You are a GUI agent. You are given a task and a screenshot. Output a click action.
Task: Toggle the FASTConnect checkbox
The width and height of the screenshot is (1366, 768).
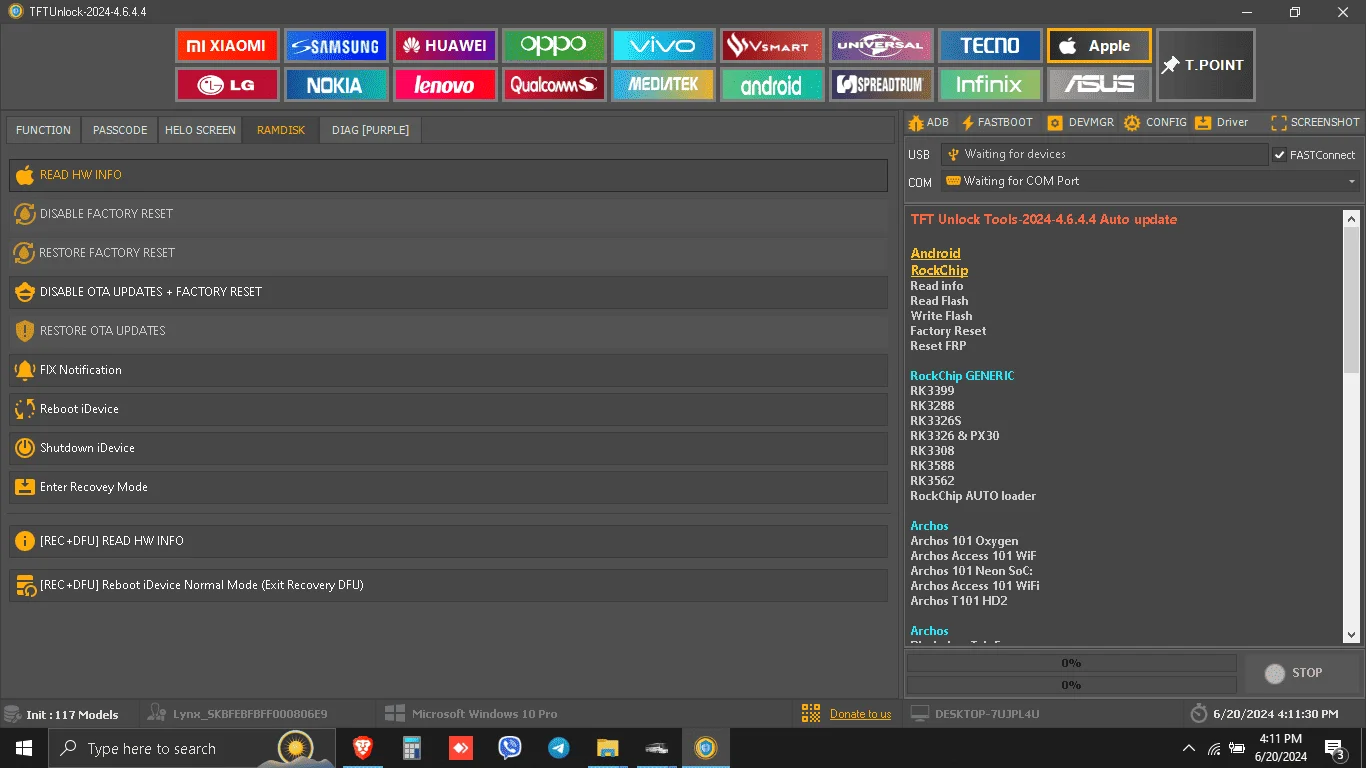click(1279, 155)
